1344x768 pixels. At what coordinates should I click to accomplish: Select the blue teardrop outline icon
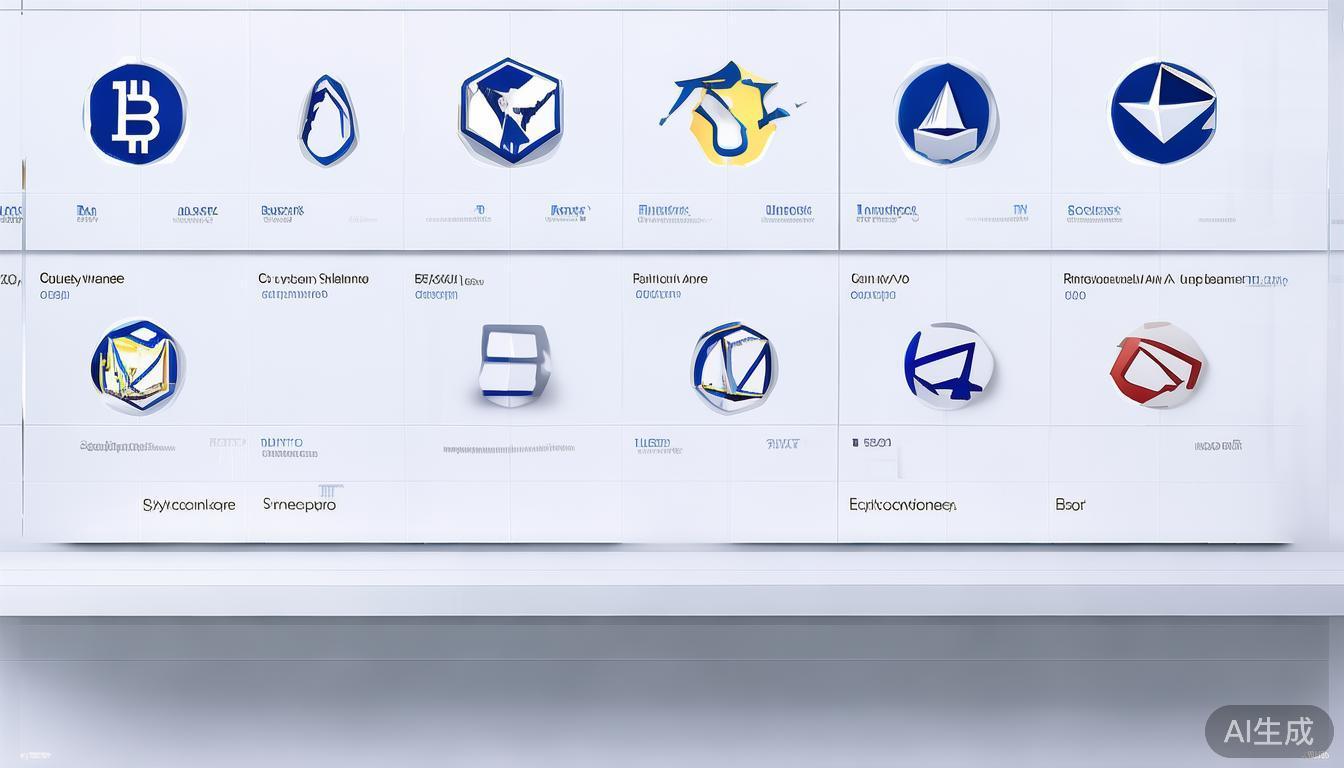click(x=327, y=121)
